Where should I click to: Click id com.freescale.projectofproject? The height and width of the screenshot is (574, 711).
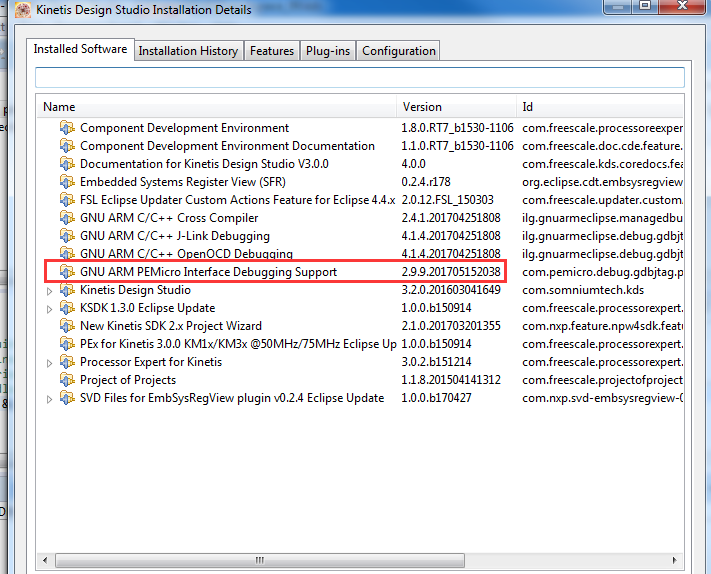point(603,380)
